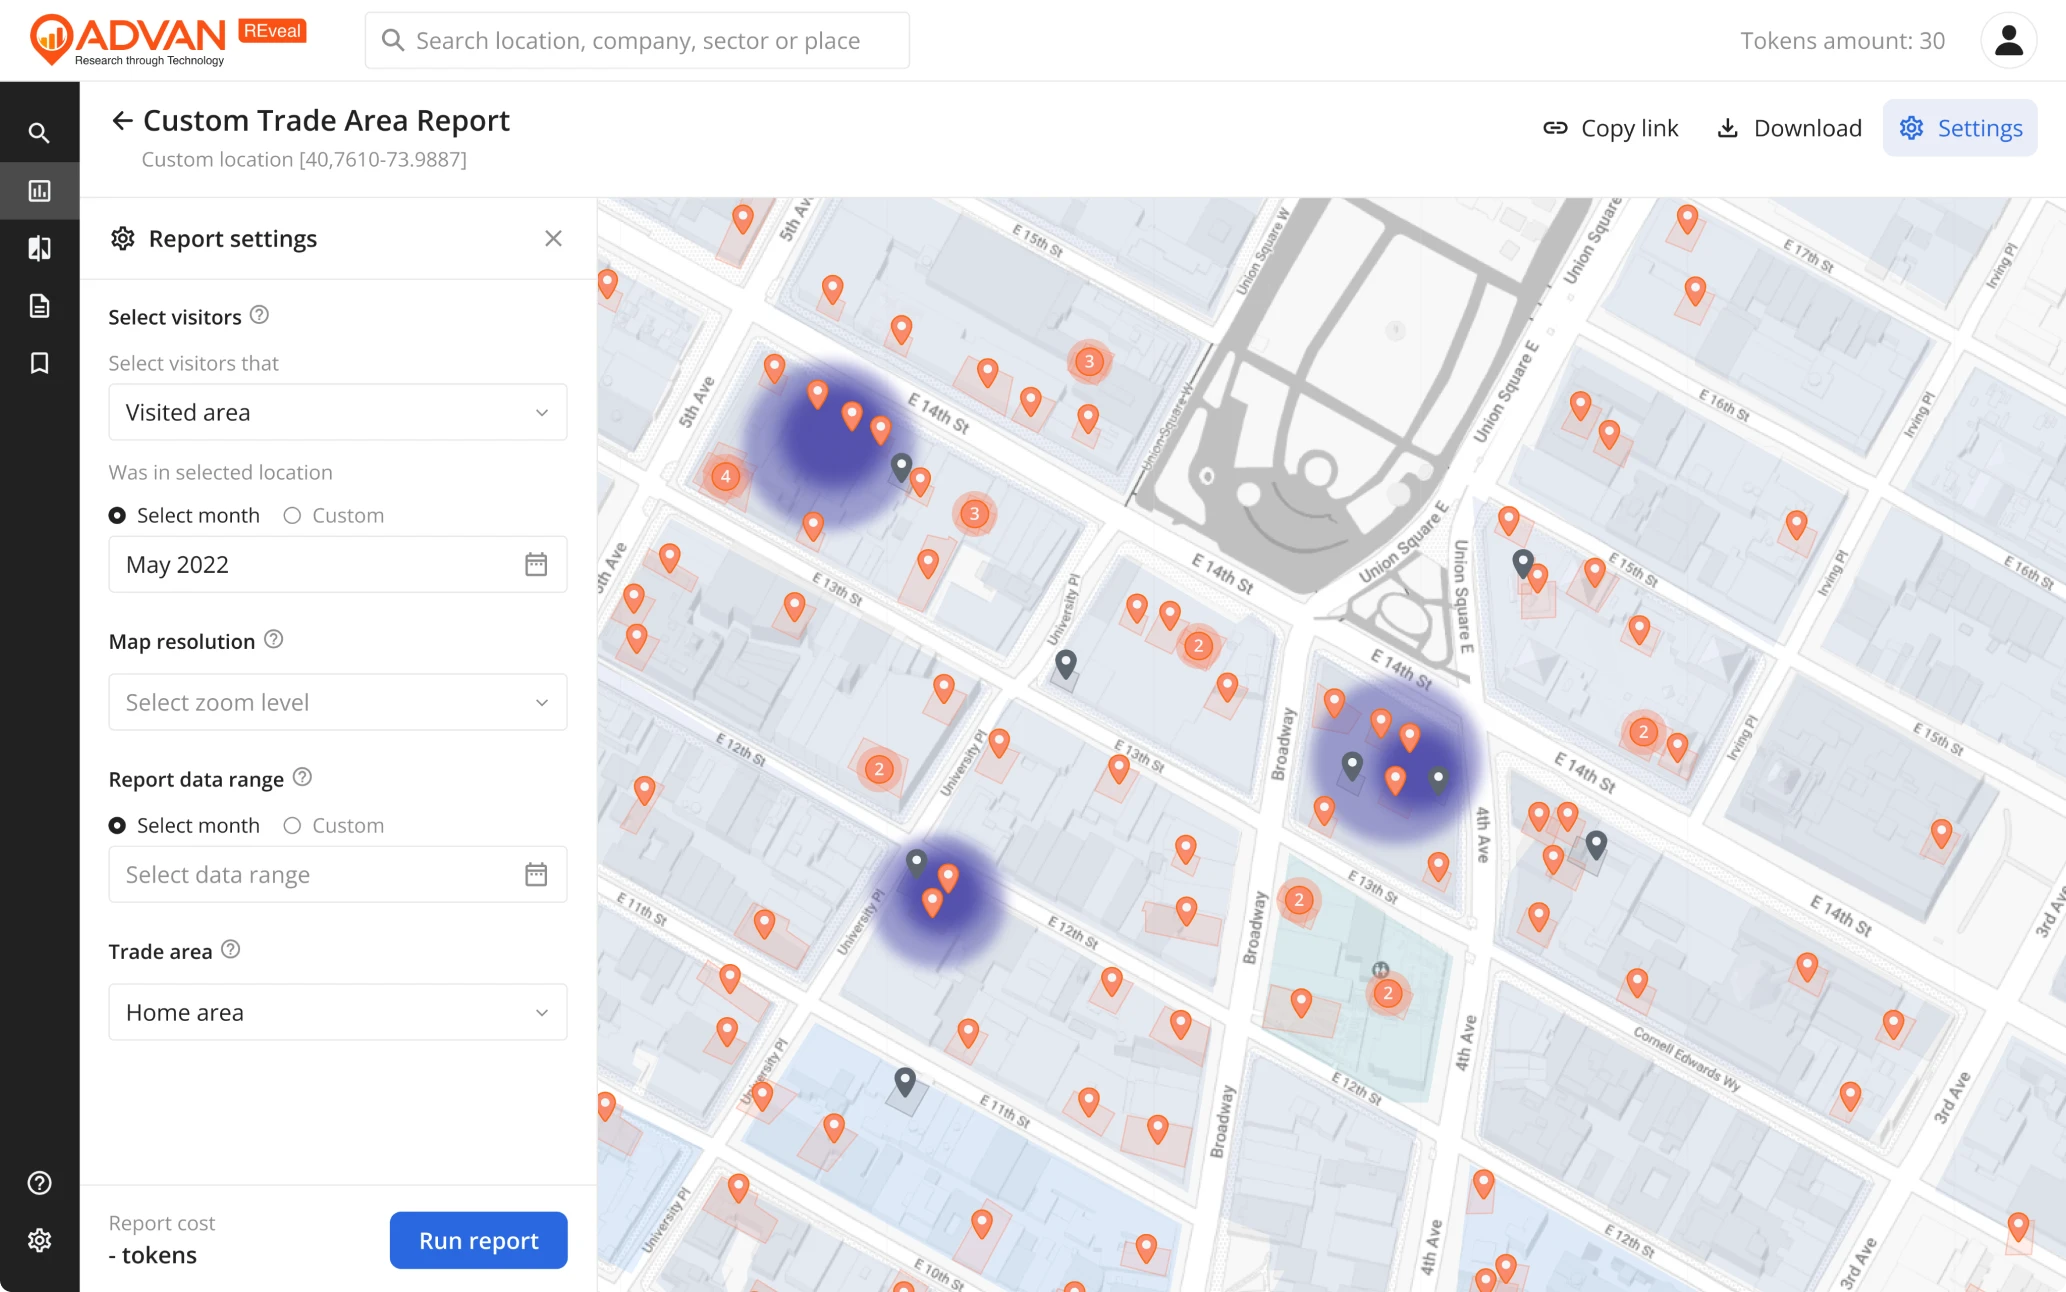The width and height of the screenshot is (2066, 1292).
Task: Open the Select zoom level dropdown
Action: pos(337,702)
